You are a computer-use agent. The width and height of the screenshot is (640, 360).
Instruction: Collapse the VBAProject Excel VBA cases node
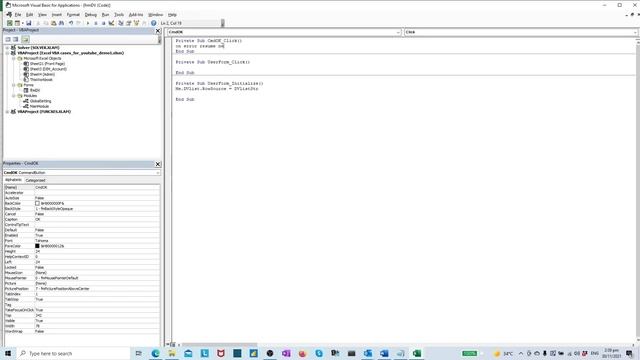coord(7,53)
